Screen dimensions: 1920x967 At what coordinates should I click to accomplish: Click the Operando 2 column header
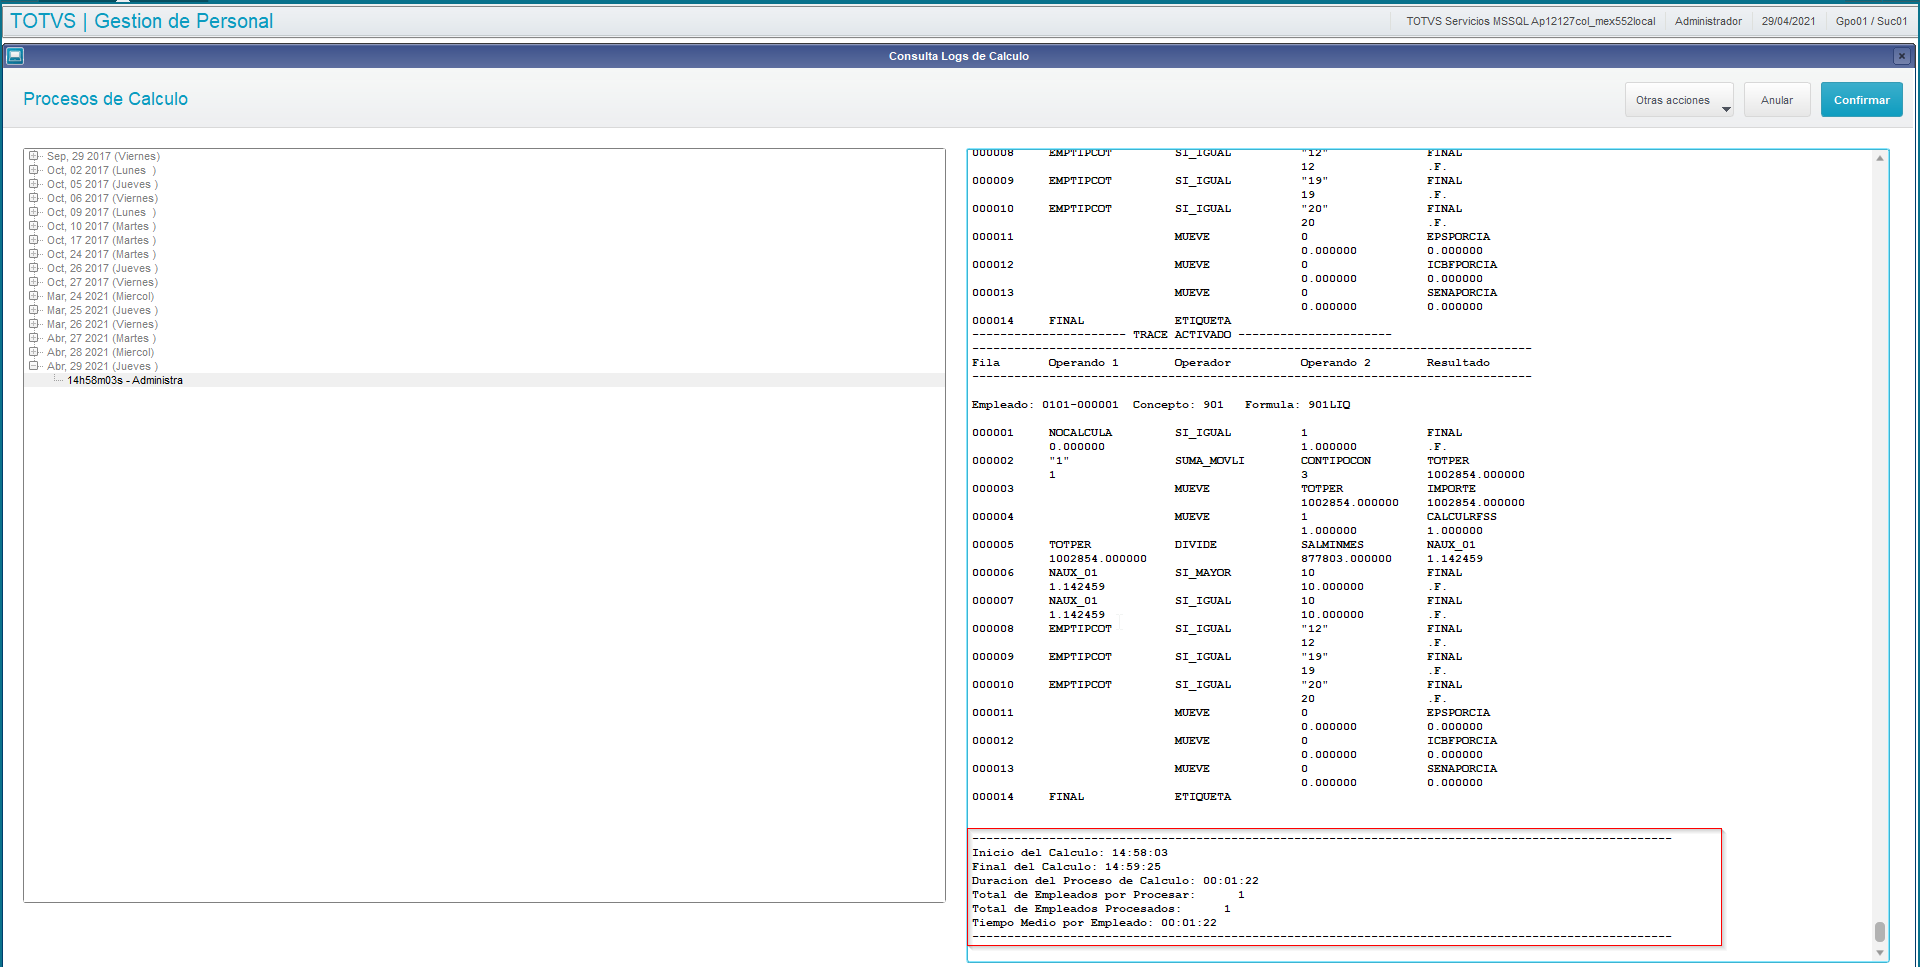click(1335, 363)
